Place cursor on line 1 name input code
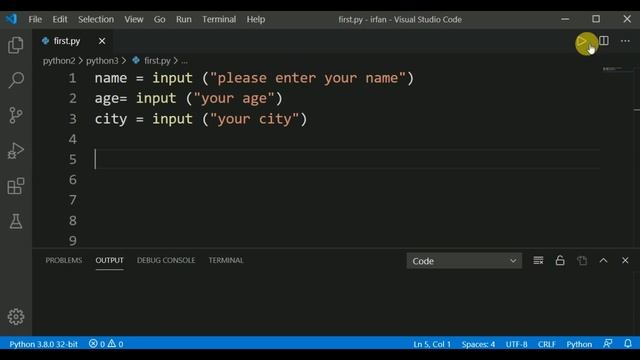Image resolution: width=640 pixels, height=360 pixels. pyautogui.click(x=254, y=78)
